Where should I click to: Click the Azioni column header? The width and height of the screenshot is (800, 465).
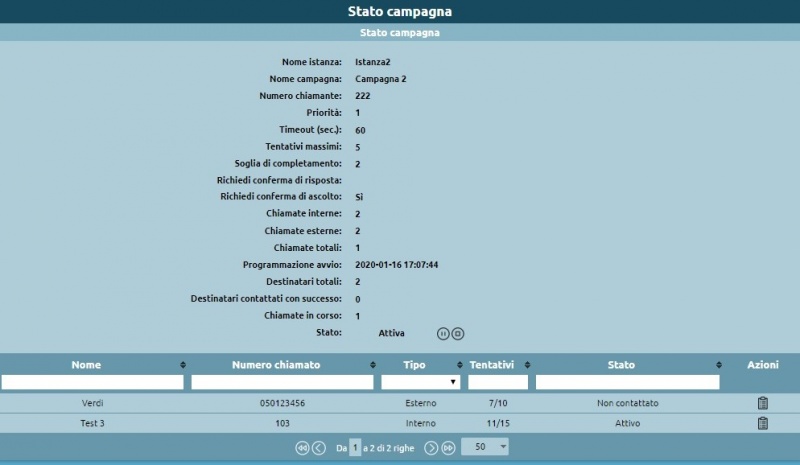[763, 365]
